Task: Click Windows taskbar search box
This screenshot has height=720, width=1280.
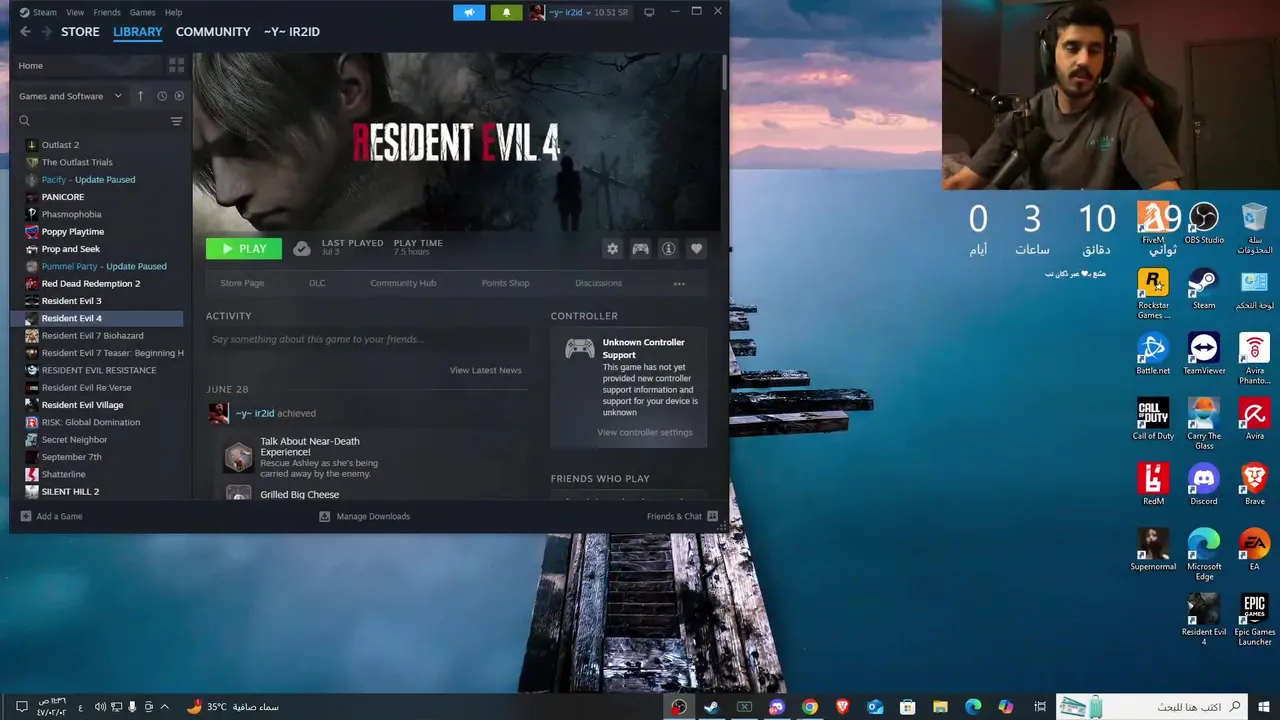Action: click(x=1153, y=707)
